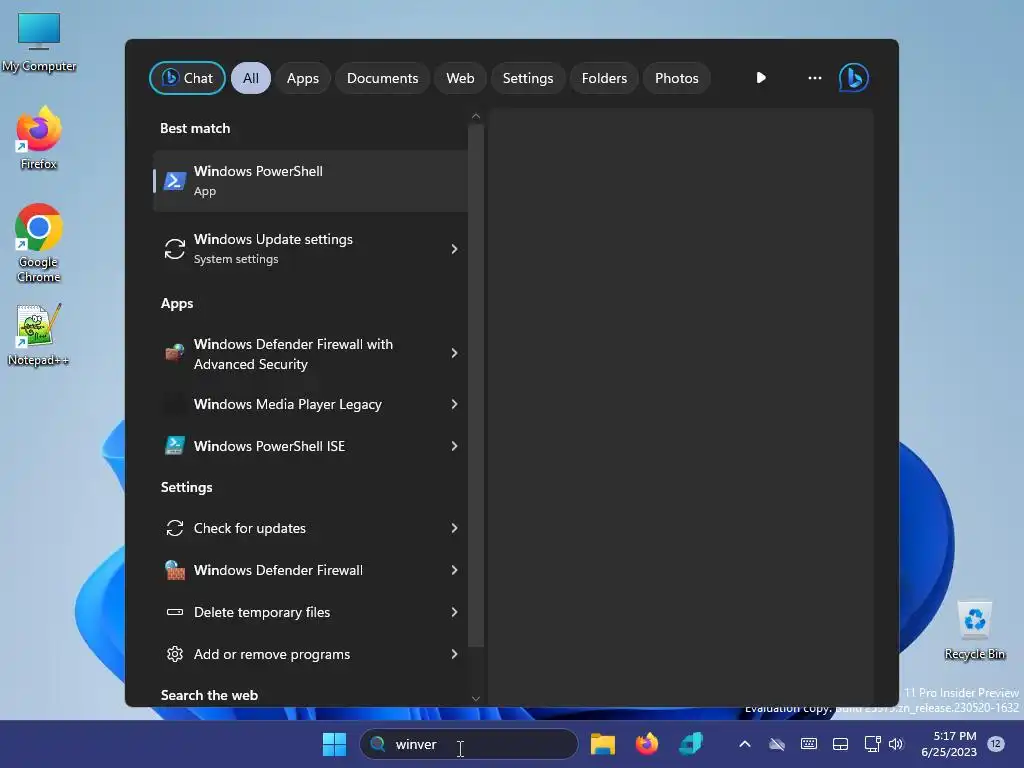Open network status tray icon
This screenshot has width=1024, height=768.
[x=872, y=744]
